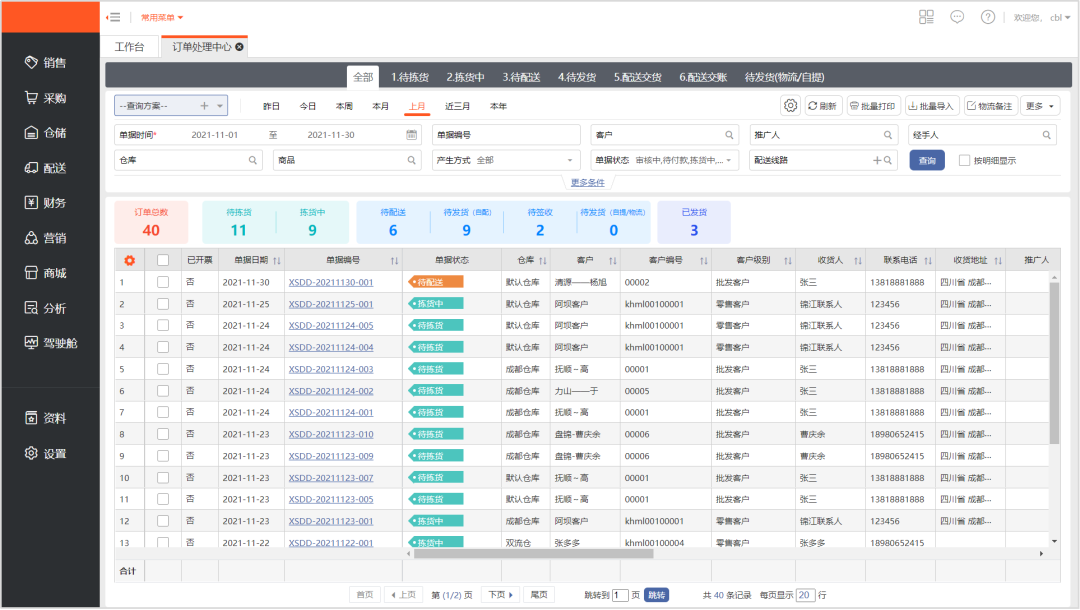
Task: Click the table's horizontal scrollbar
Action: pos(534,553)
